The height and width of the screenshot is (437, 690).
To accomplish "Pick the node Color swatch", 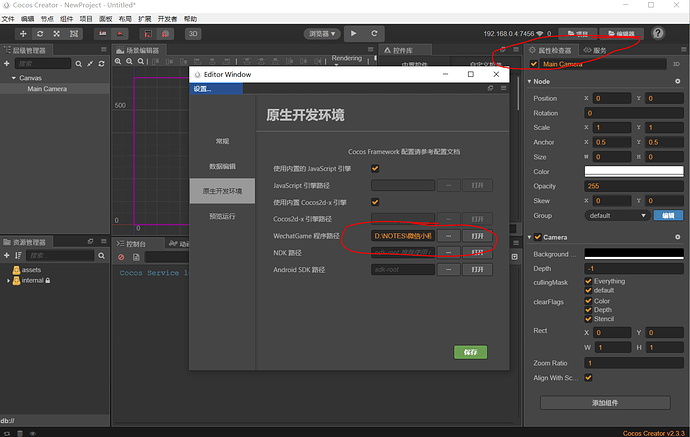I will (634, 172).
